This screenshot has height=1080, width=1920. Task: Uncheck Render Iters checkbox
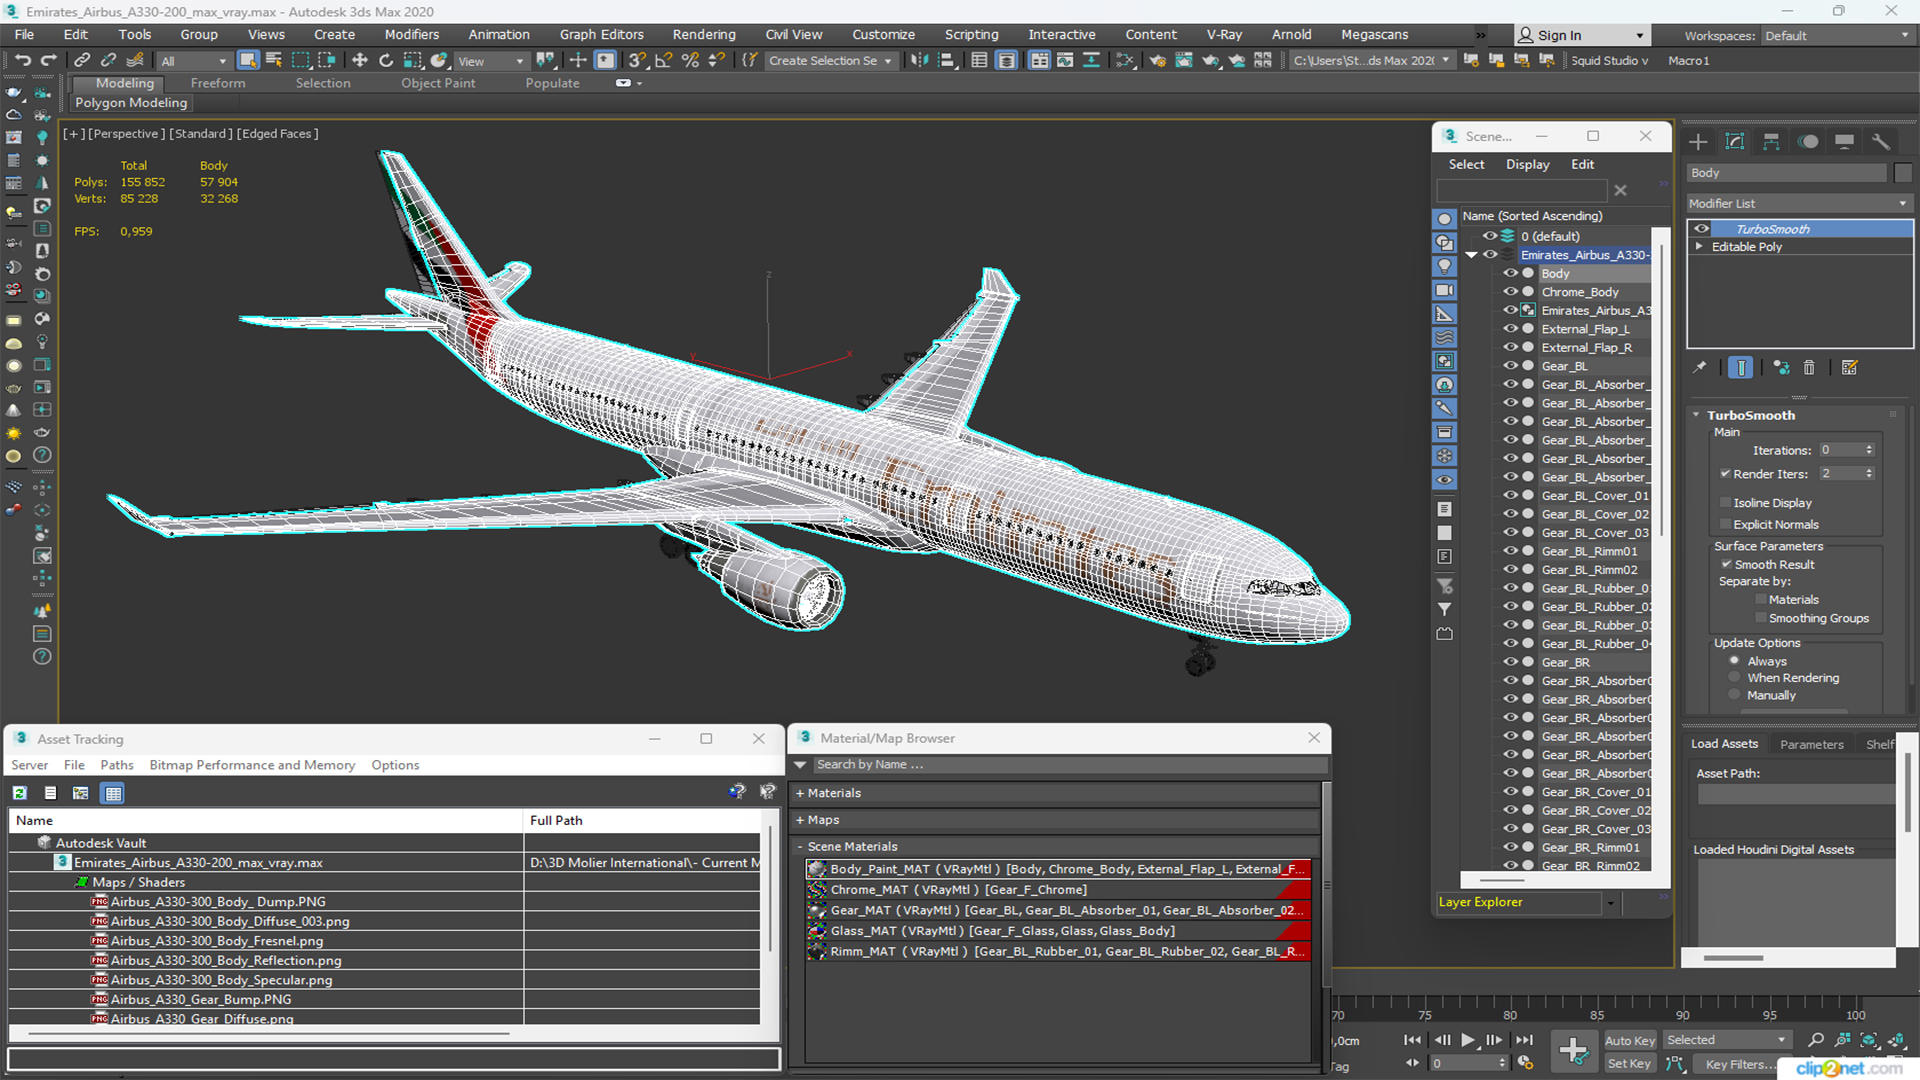pos(1725,474)
